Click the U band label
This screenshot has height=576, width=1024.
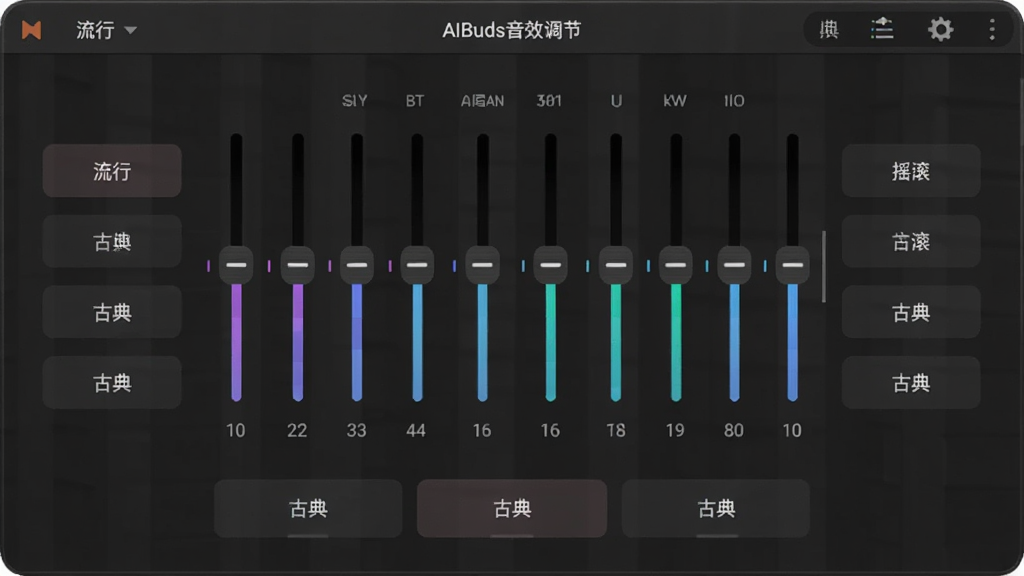click(x=616, y=101)
